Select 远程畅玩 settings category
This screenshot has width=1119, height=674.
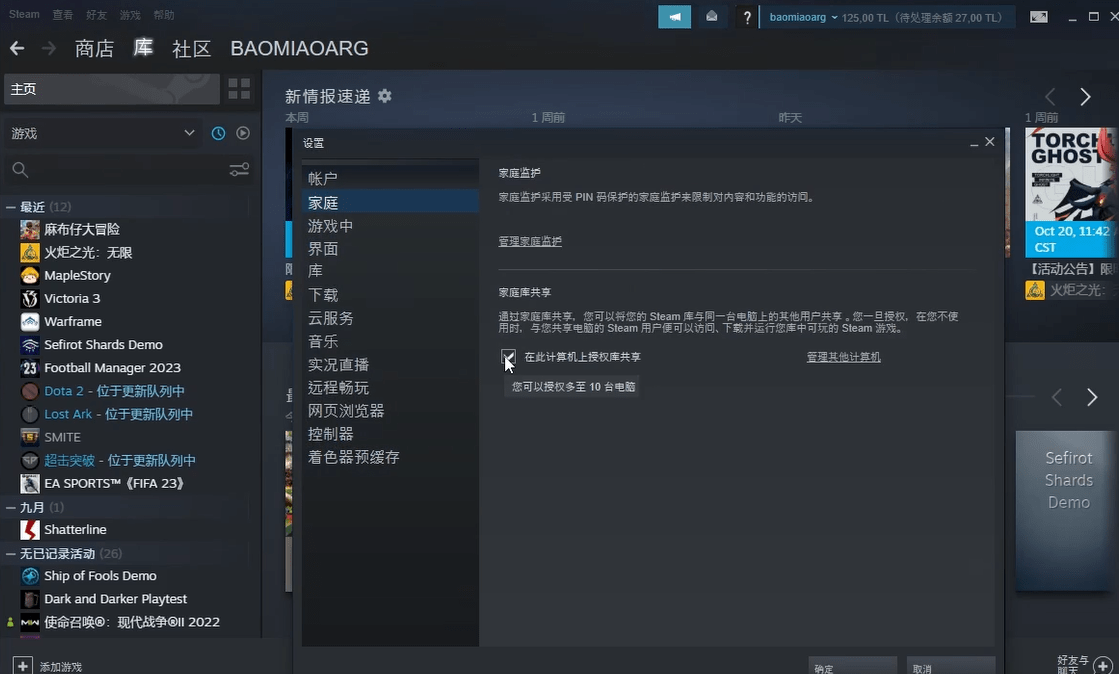coord(390,388)
